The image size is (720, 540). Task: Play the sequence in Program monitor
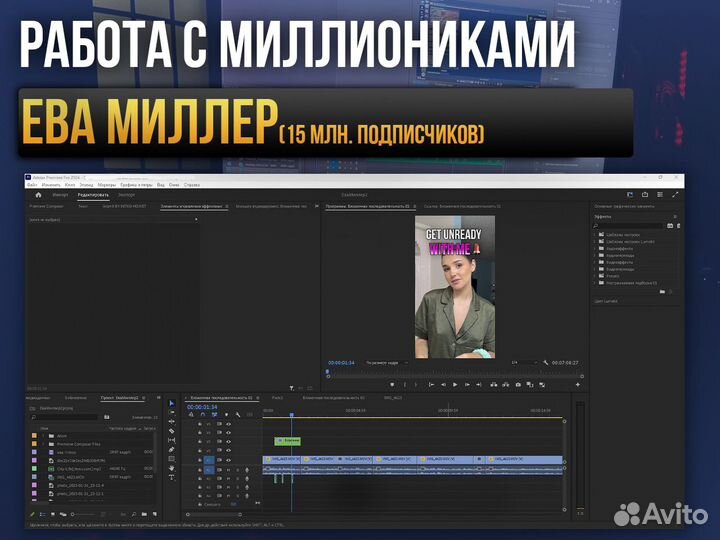pos(455,385)
